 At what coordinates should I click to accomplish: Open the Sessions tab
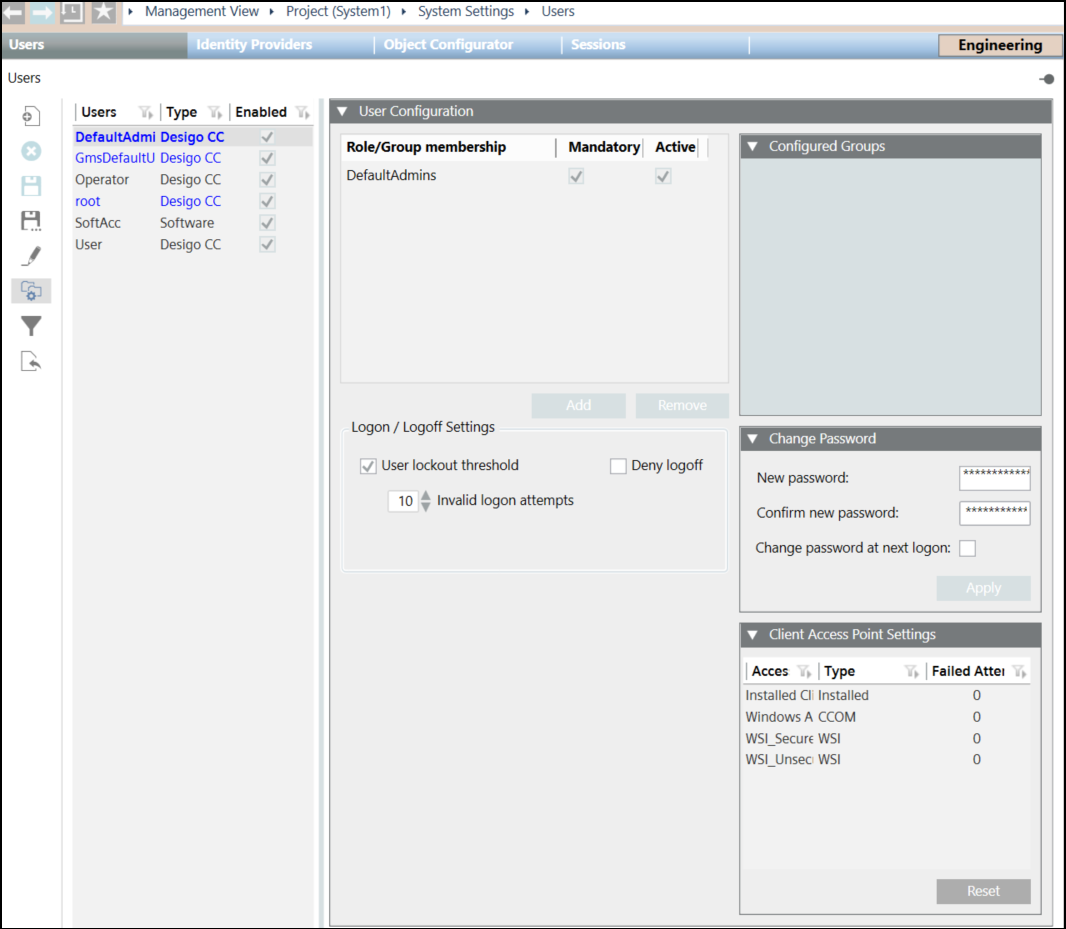coord(598,45)
